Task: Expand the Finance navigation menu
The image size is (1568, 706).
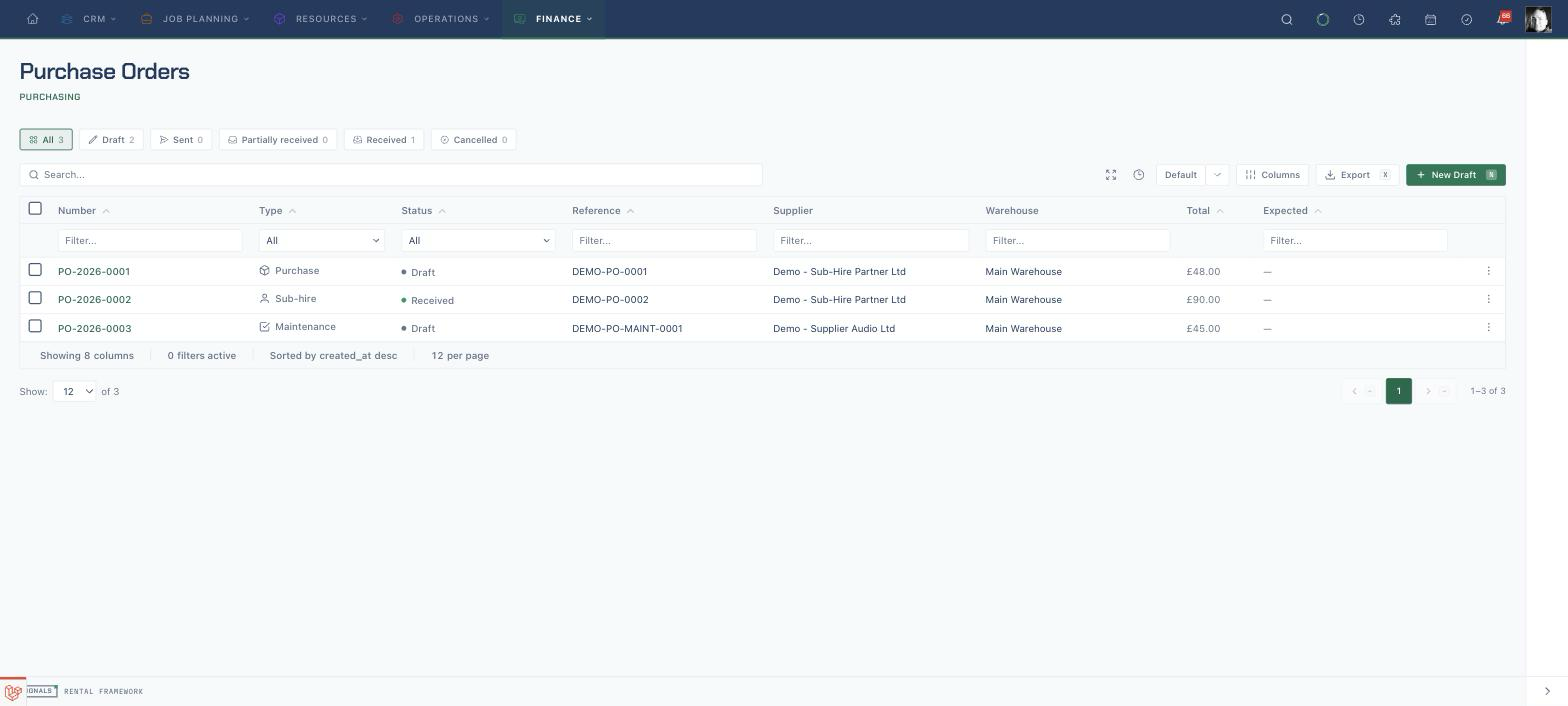Action: (x=554, y=19)
